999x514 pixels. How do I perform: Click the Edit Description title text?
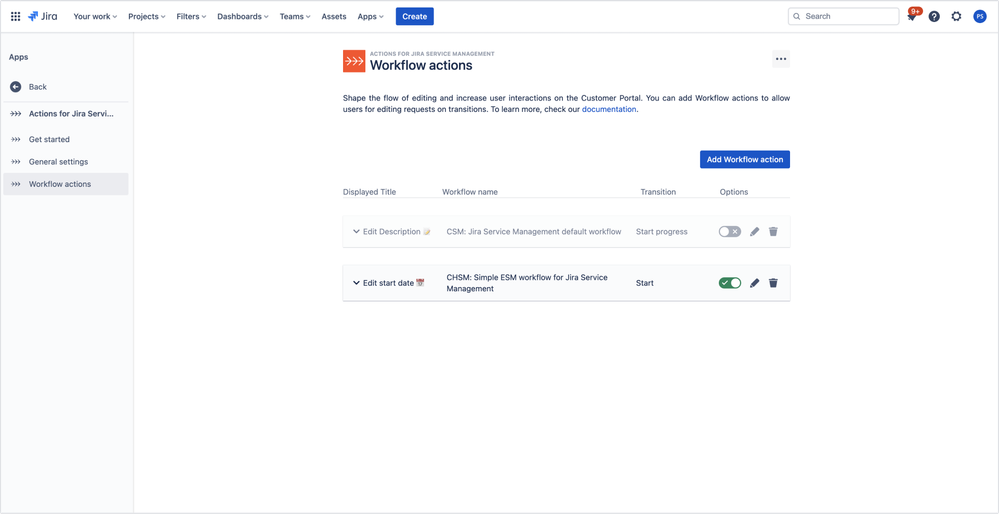pyautogui.click(x=392, y=232)
